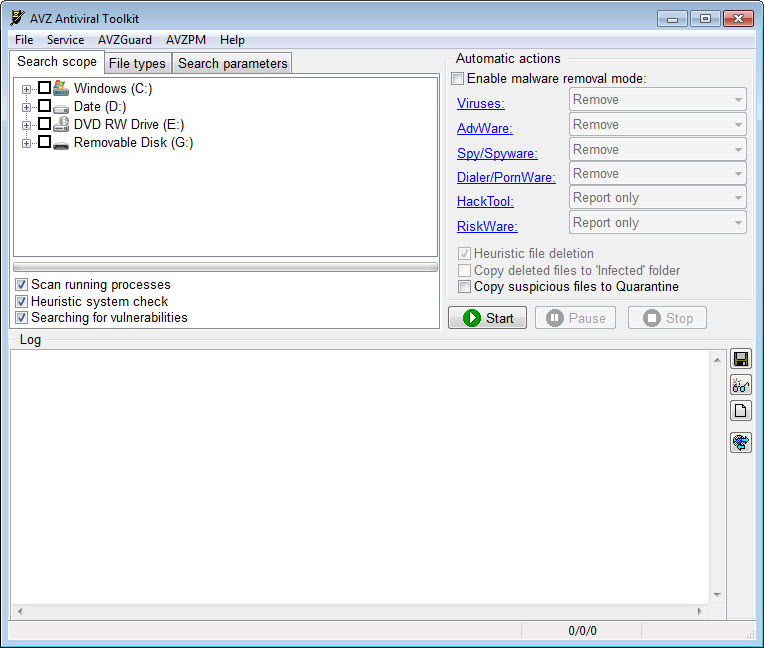Open the Help menu
This screenshot has height=648, width=764.
tap(232, 40)
